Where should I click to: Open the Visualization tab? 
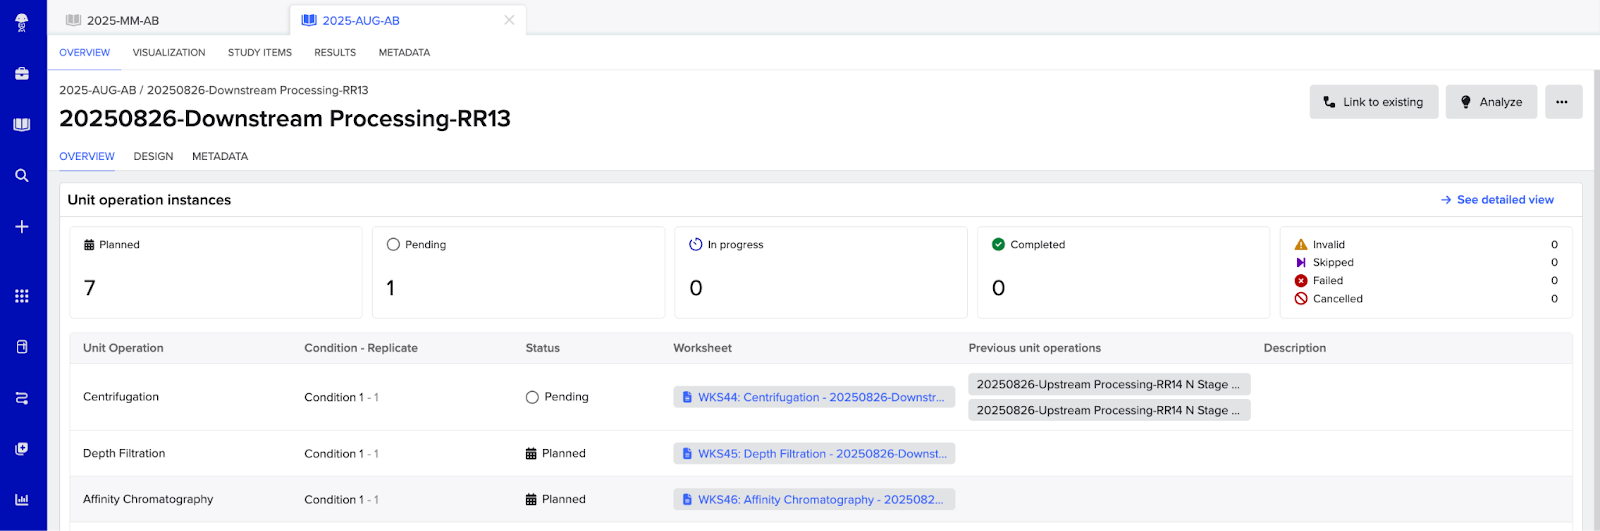169,53
